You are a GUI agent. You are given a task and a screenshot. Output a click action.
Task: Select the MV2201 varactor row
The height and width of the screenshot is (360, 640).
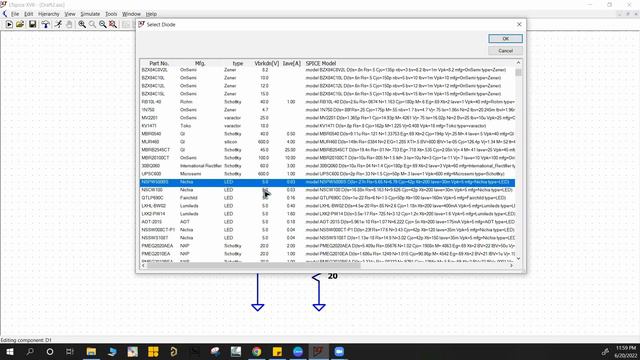[327, 118]
